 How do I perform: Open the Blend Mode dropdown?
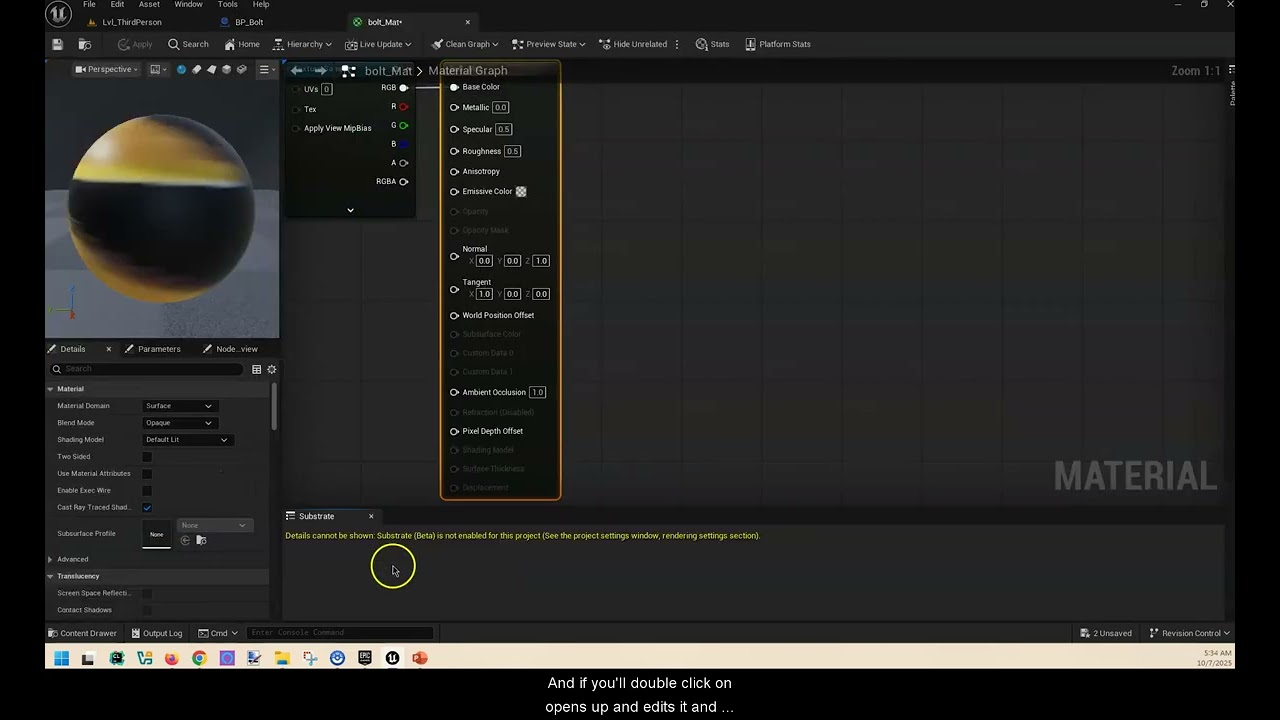pyautogui.click(x=178, y=423)
